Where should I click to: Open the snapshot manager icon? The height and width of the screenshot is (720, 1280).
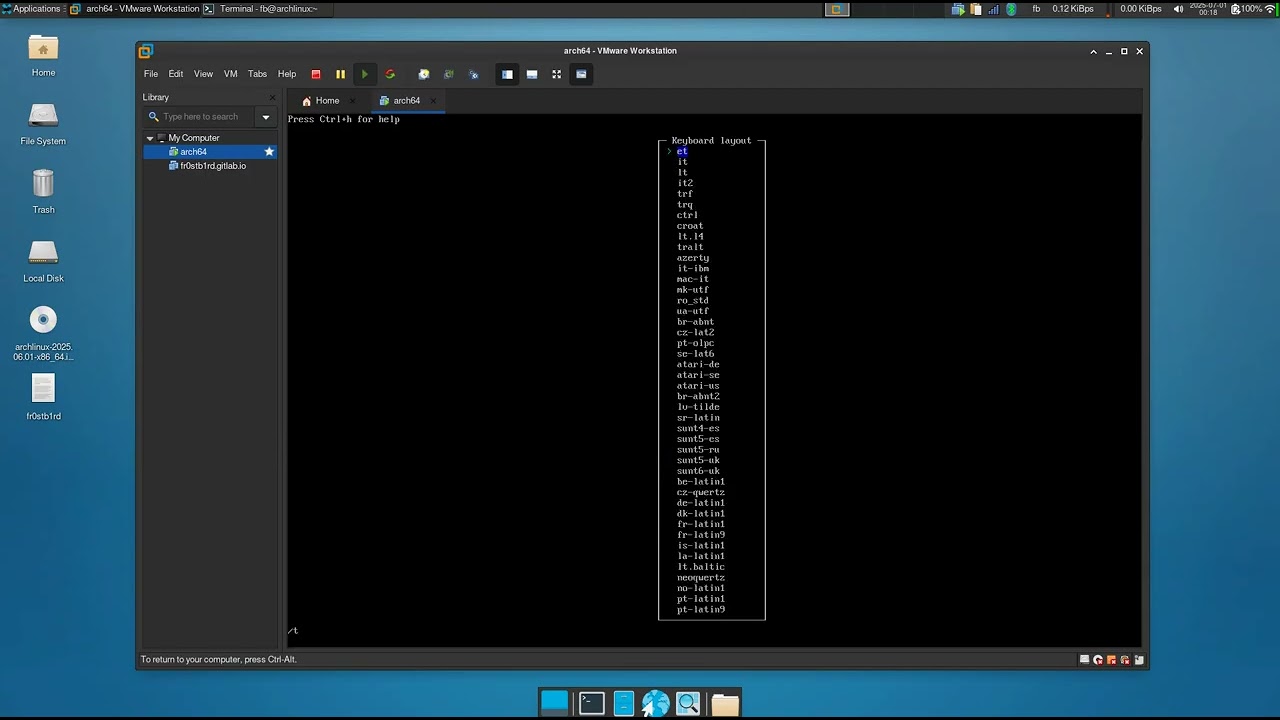[473, 74]
